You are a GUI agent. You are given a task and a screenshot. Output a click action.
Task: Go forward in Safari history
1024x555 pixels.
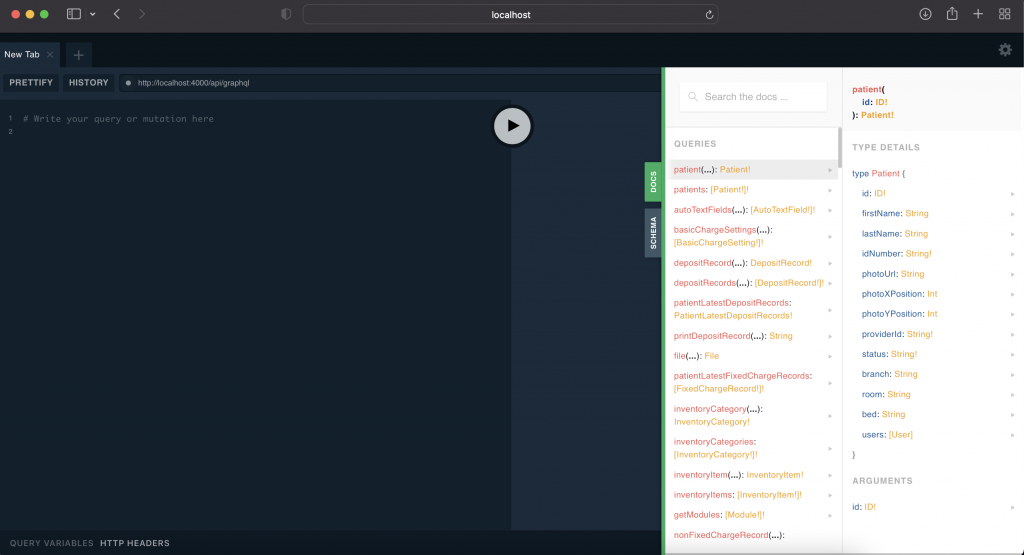142,14
